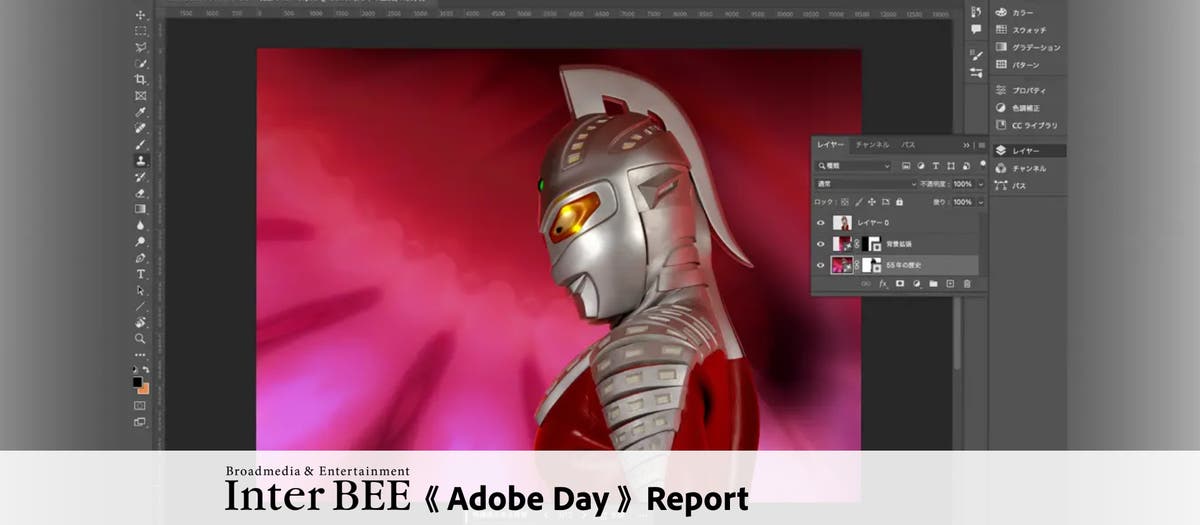Open the Adjustments (色調補正) panel
Screen dimensions: 1200x525
(x=1018, y=107)
